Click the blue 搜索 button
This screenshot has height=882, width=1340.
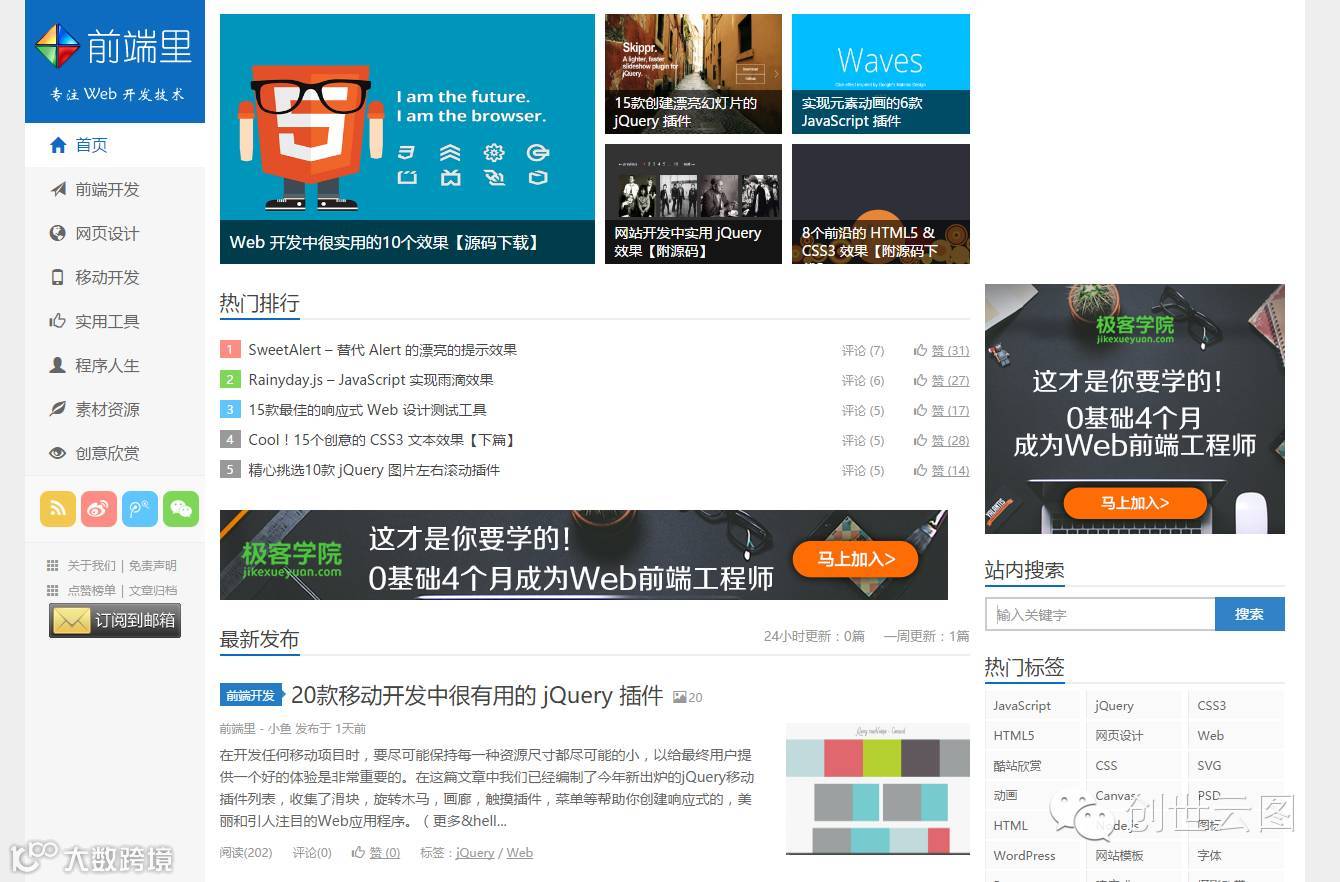click(x=1249, y=614)
